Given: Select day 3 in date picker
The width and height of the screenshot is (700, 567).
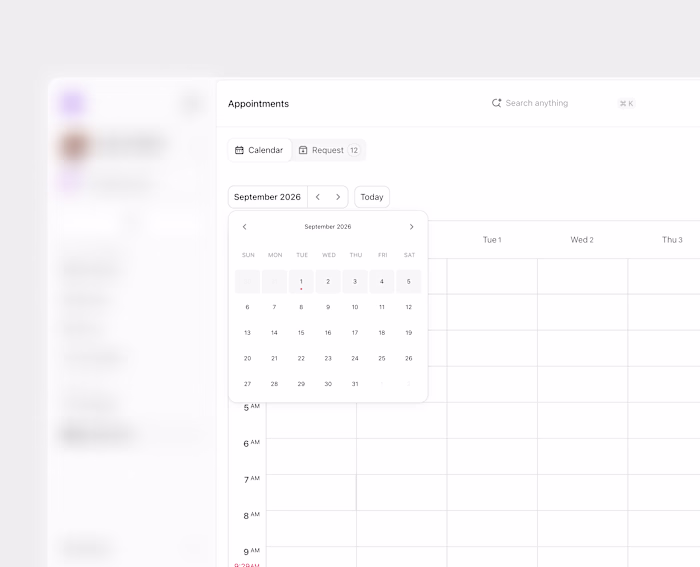Looking at the screenshot, I should 355,282.
